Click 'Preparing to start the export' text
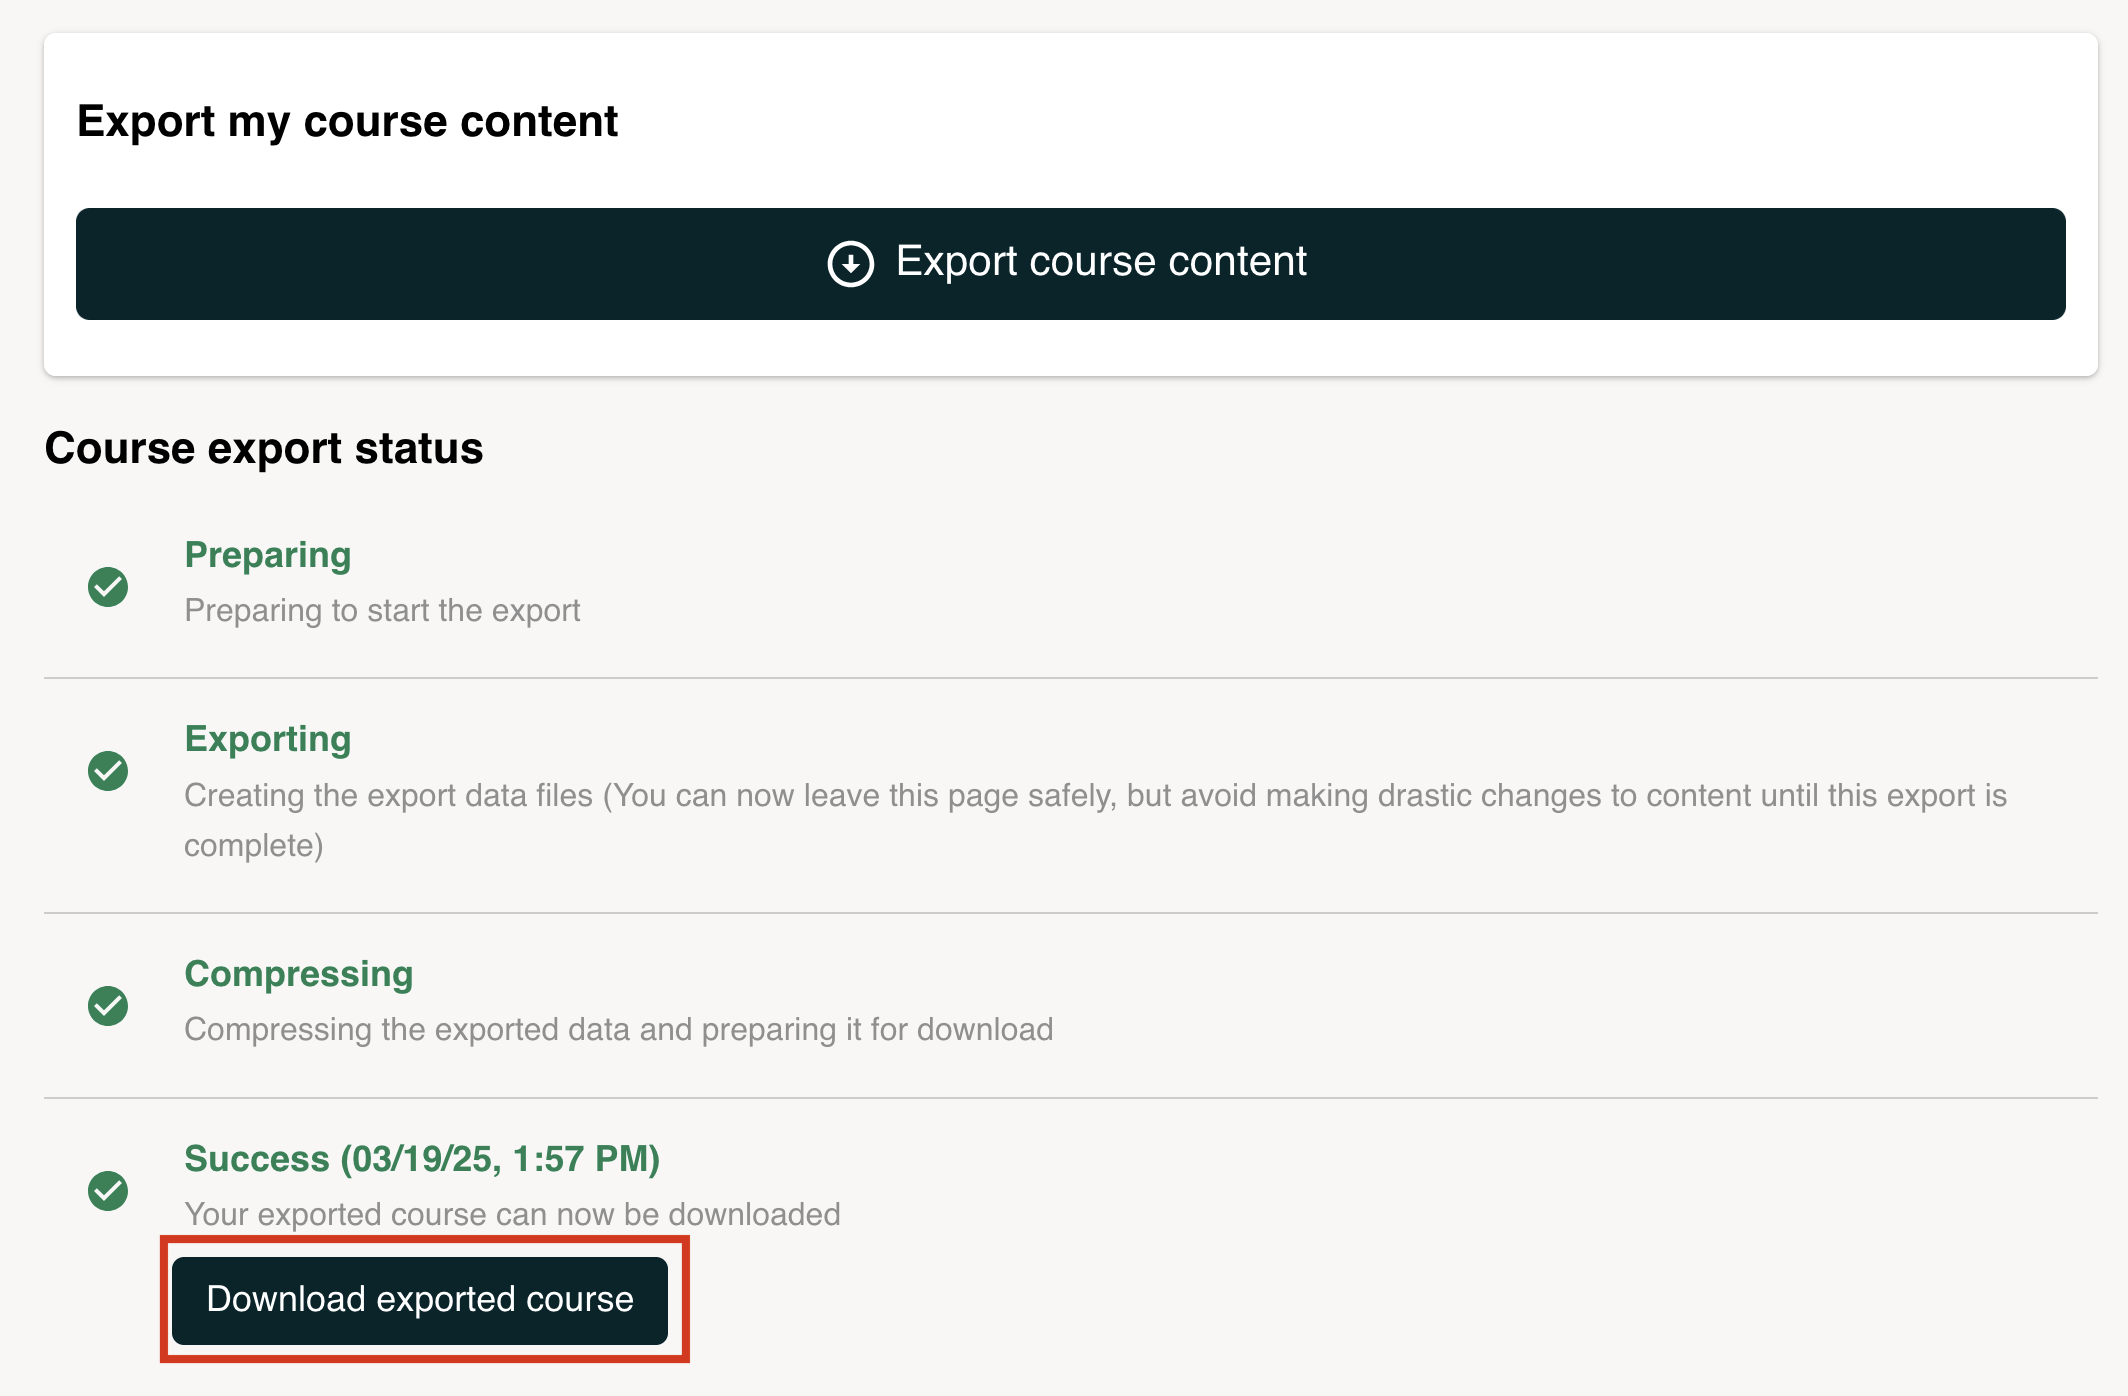 point(382,611)
